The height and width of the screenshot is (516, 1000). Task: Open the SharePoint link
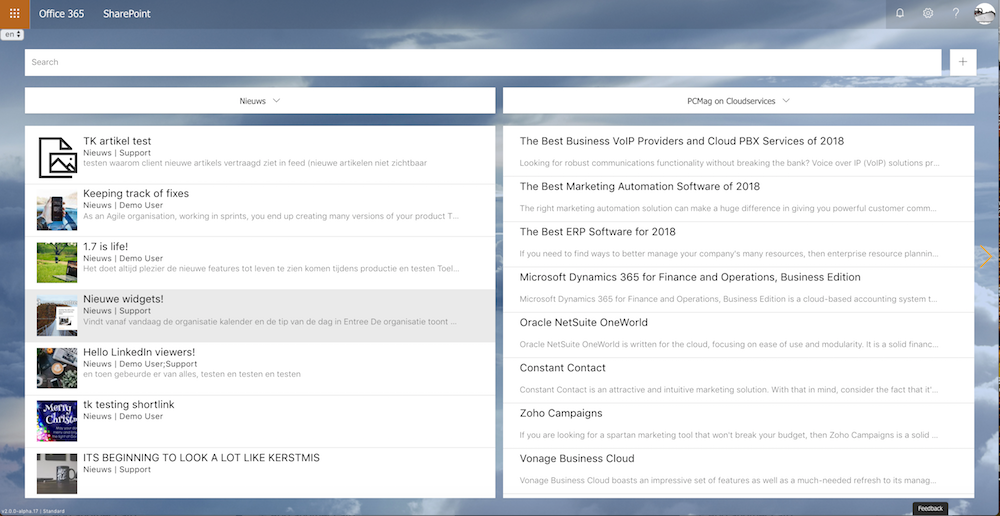[127, 13]
